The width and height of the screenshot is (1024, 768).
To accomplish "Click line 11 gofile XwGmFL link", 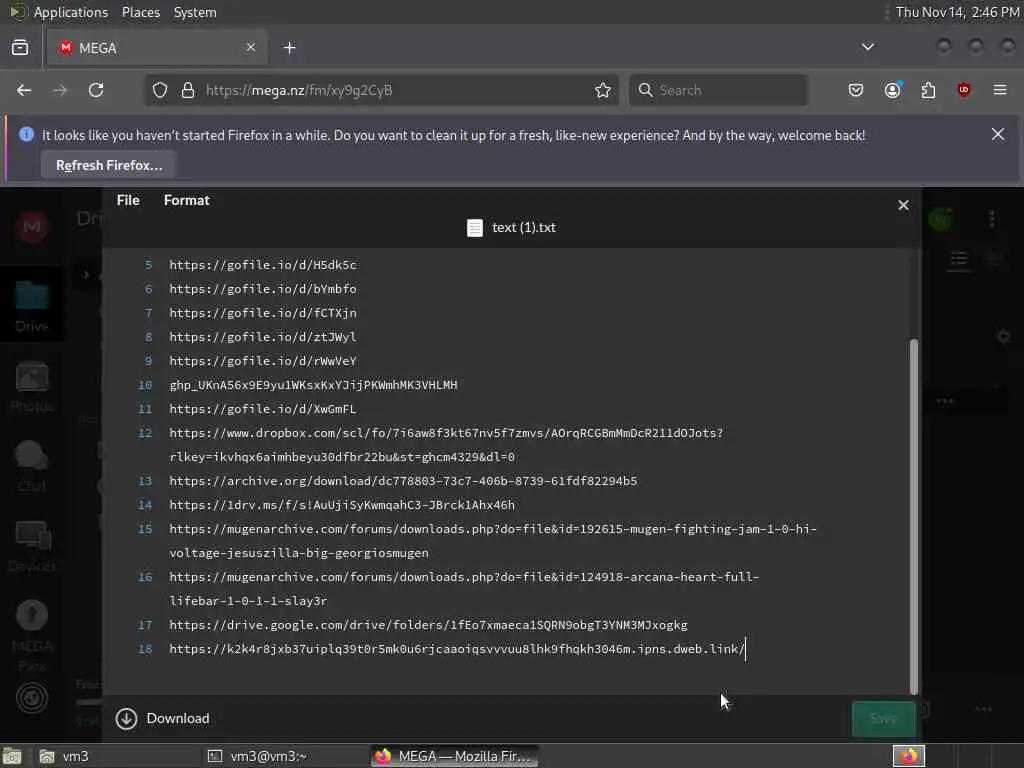I will click(x=263, y=409).
